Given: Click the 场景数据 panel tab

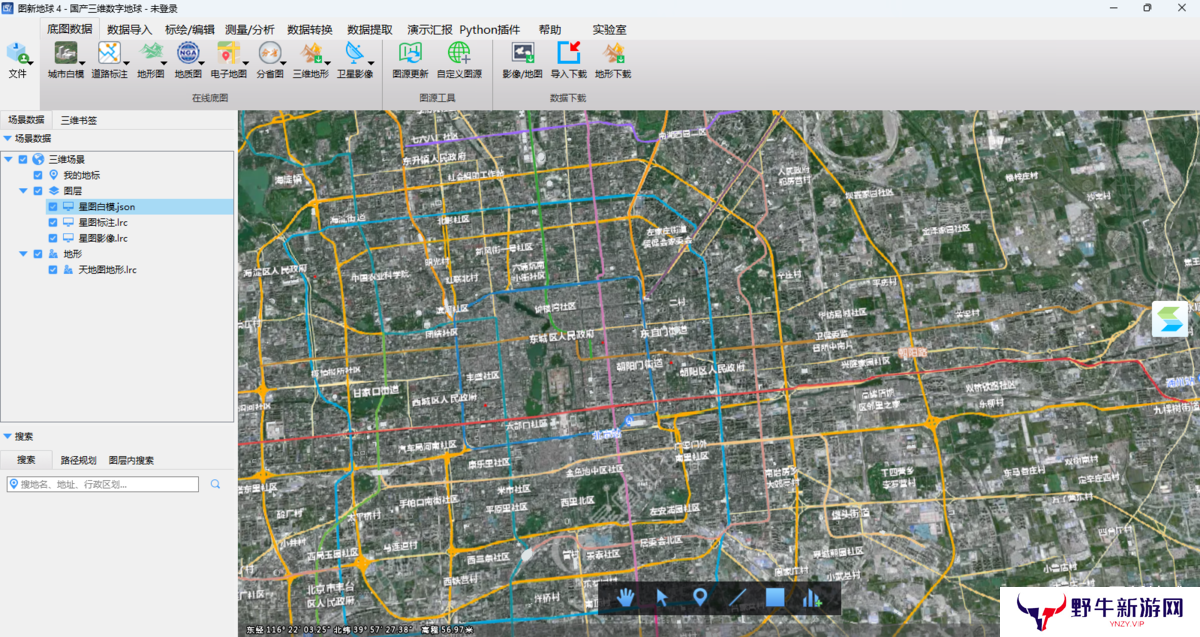Looking at the screenshot, I should click(x=26, y=120).
